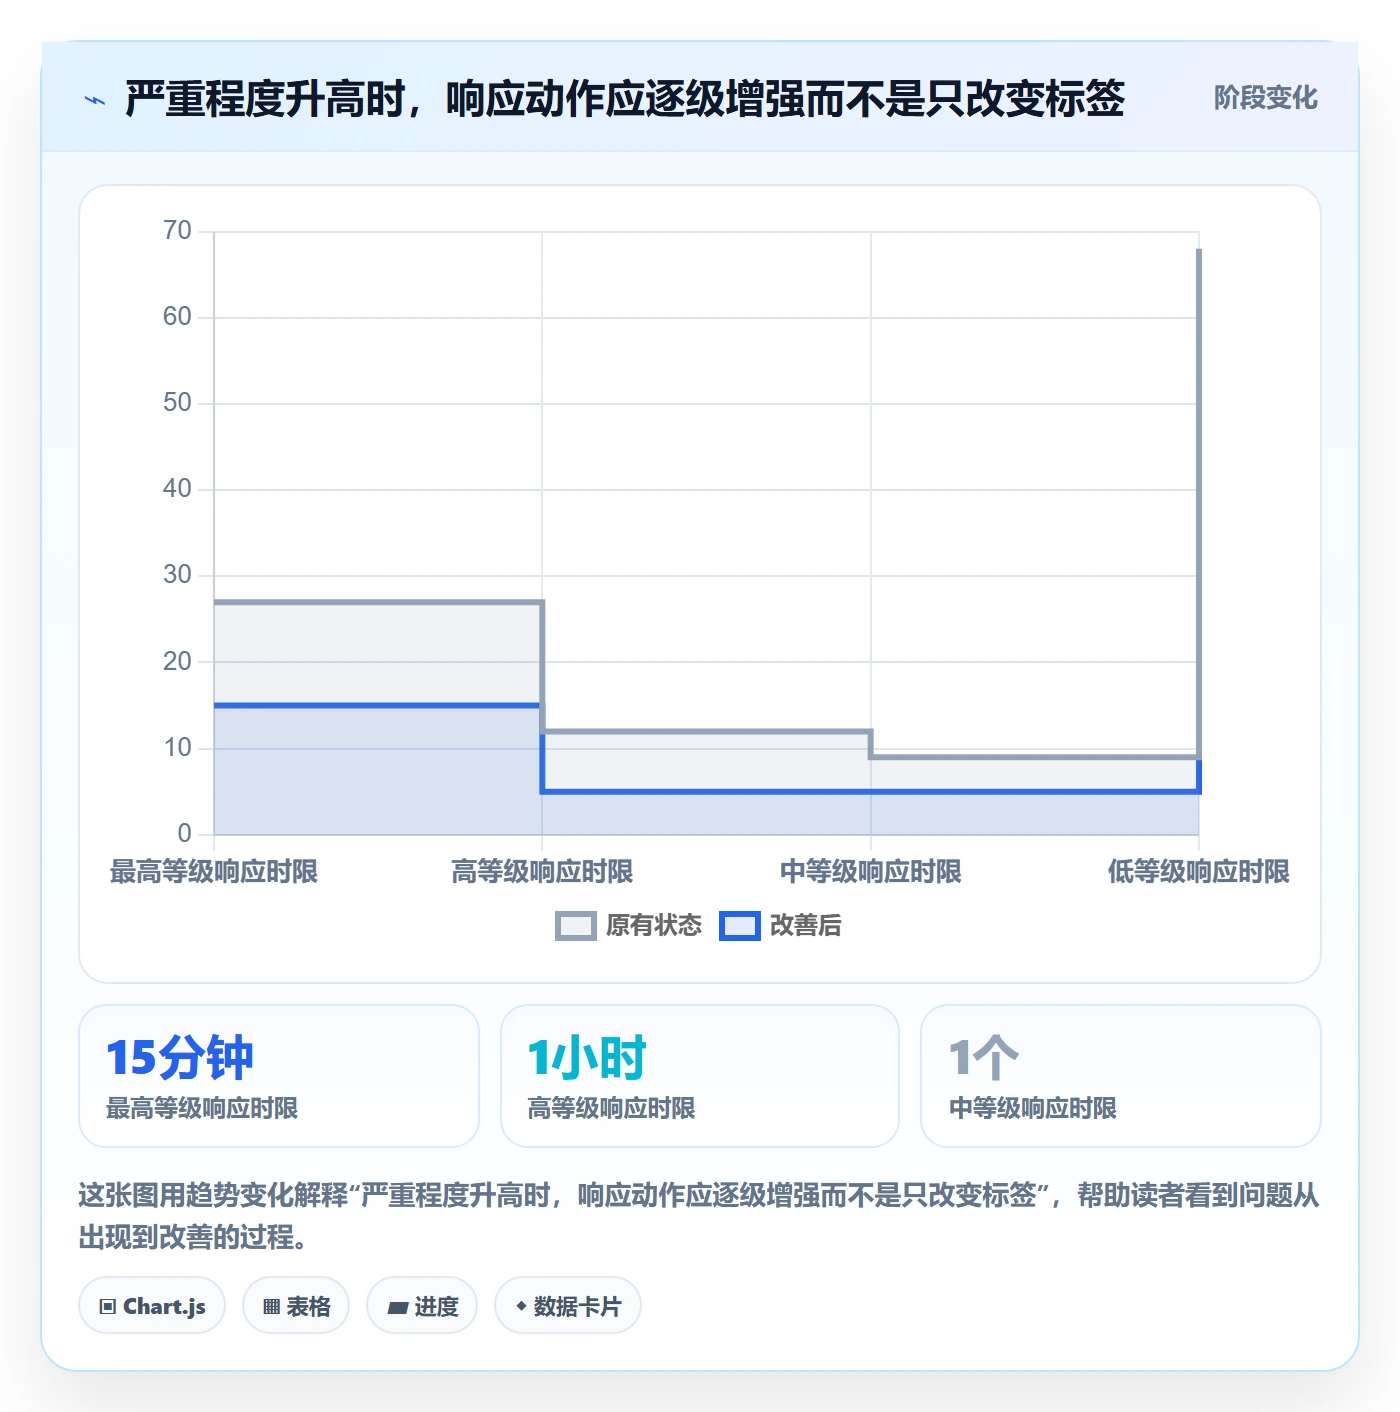1400x1412 pixels.
Task: Click the 改善后 legend label
Action: click(x=806, y=926)
